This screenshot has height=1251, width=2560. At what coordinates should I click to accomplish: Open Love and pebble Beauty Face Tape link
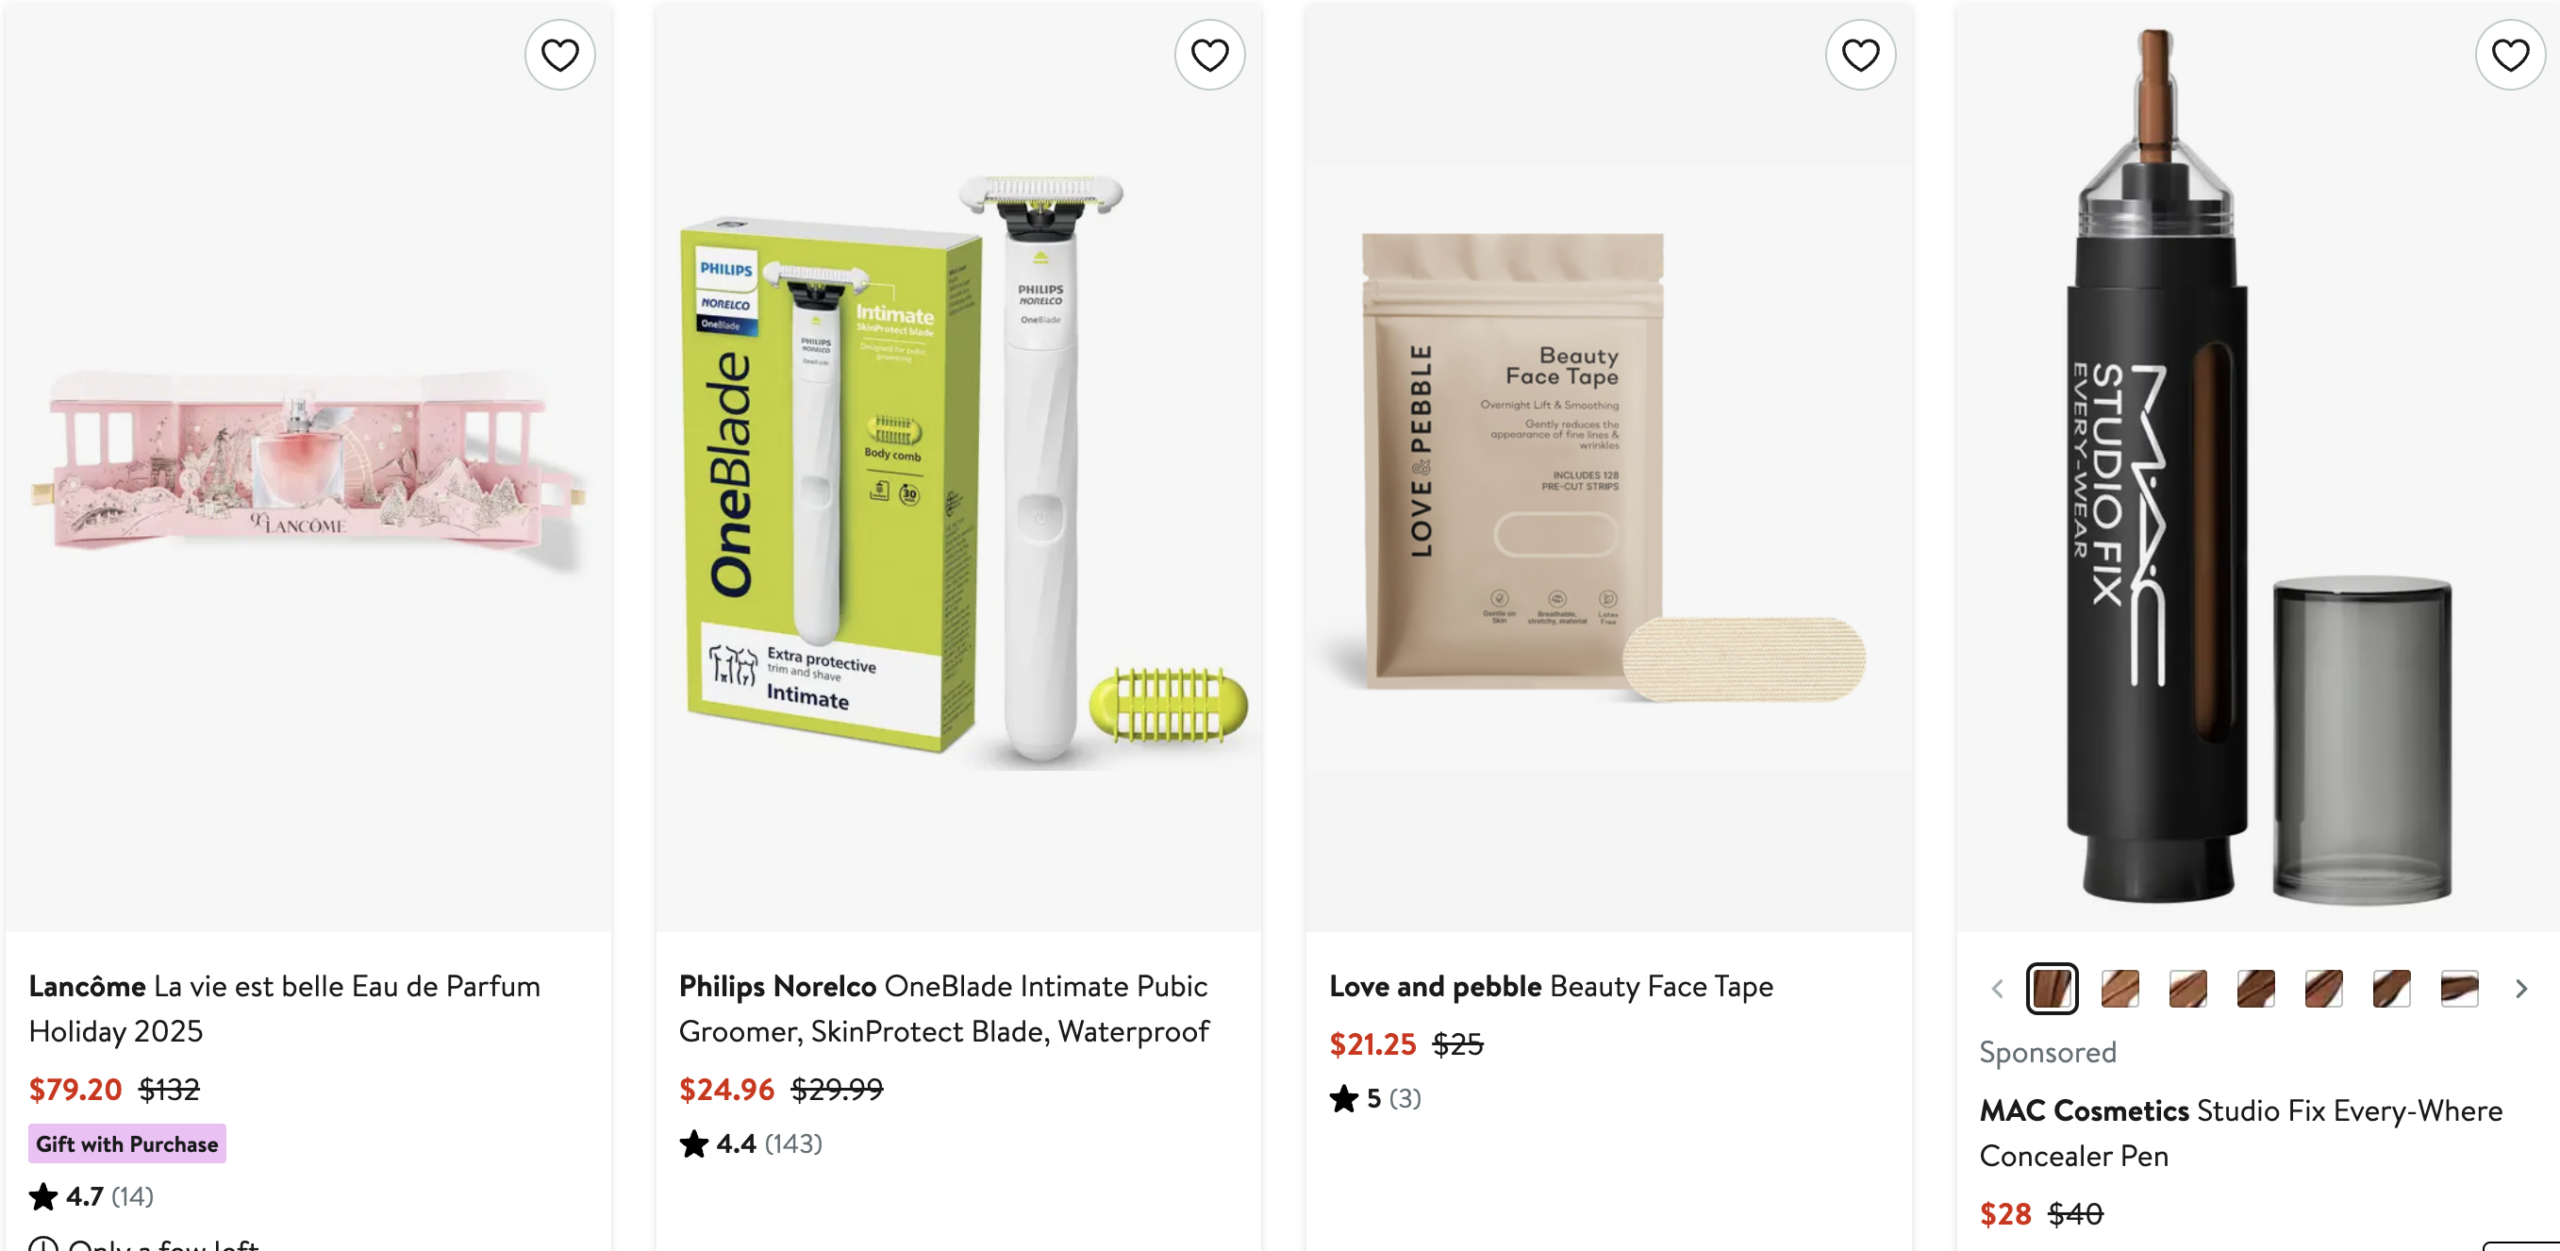tap(1551, 987)
